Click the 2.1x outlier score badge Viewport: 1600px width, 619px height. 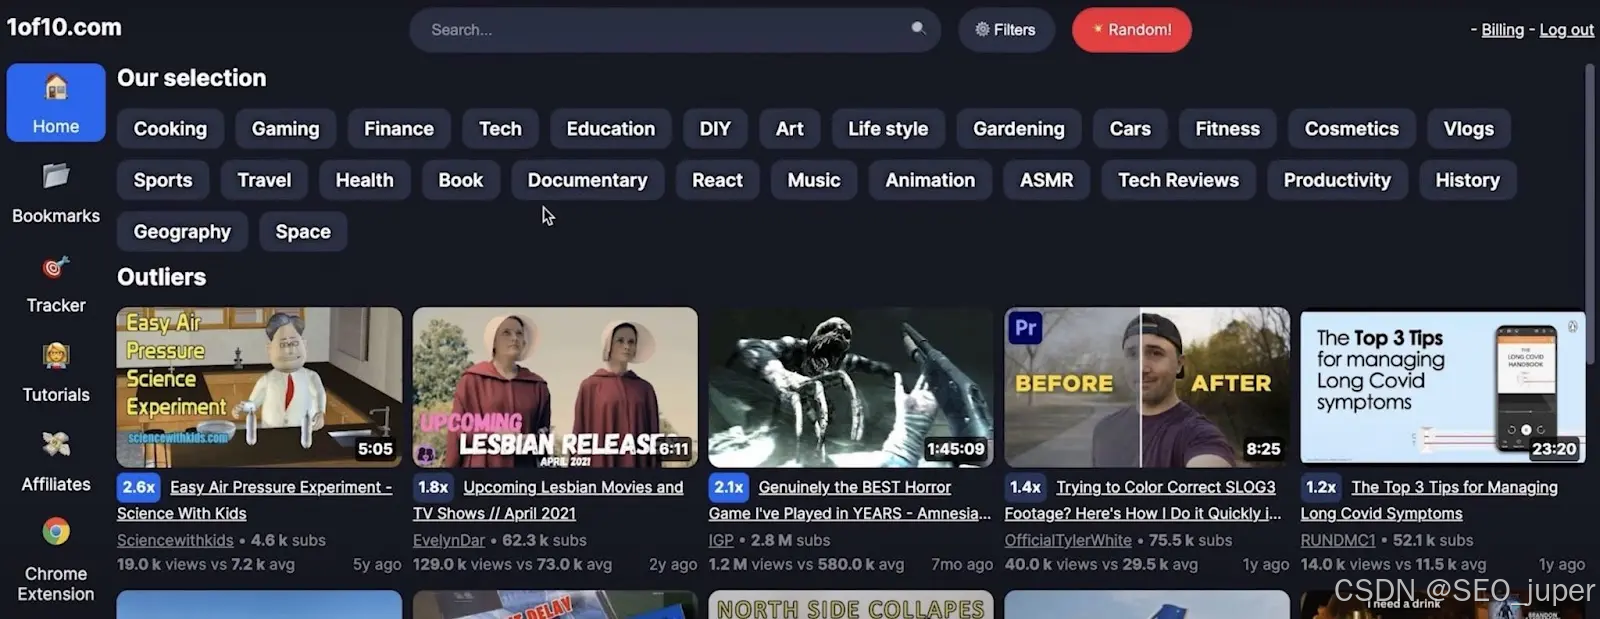click(x=729, y=487)
